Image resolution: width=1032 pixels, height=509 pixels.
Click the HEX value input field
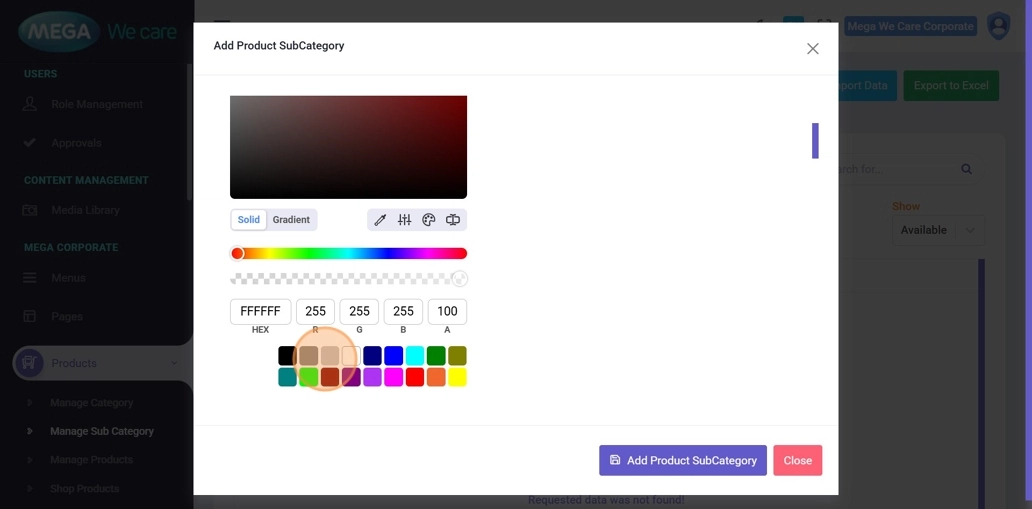[x=260, y=311]
